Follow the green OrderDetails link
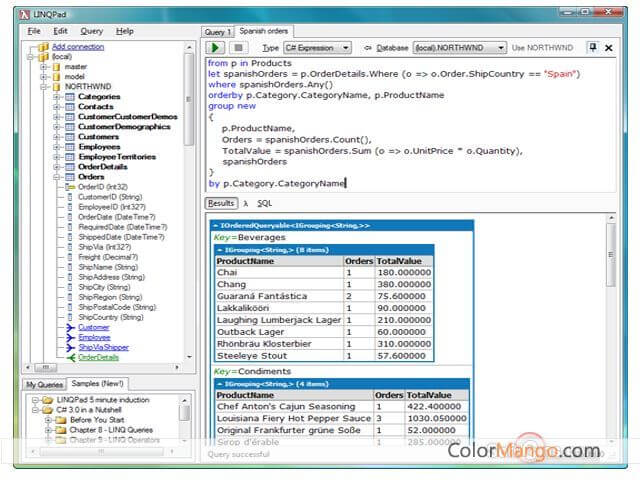 (98, 358)
